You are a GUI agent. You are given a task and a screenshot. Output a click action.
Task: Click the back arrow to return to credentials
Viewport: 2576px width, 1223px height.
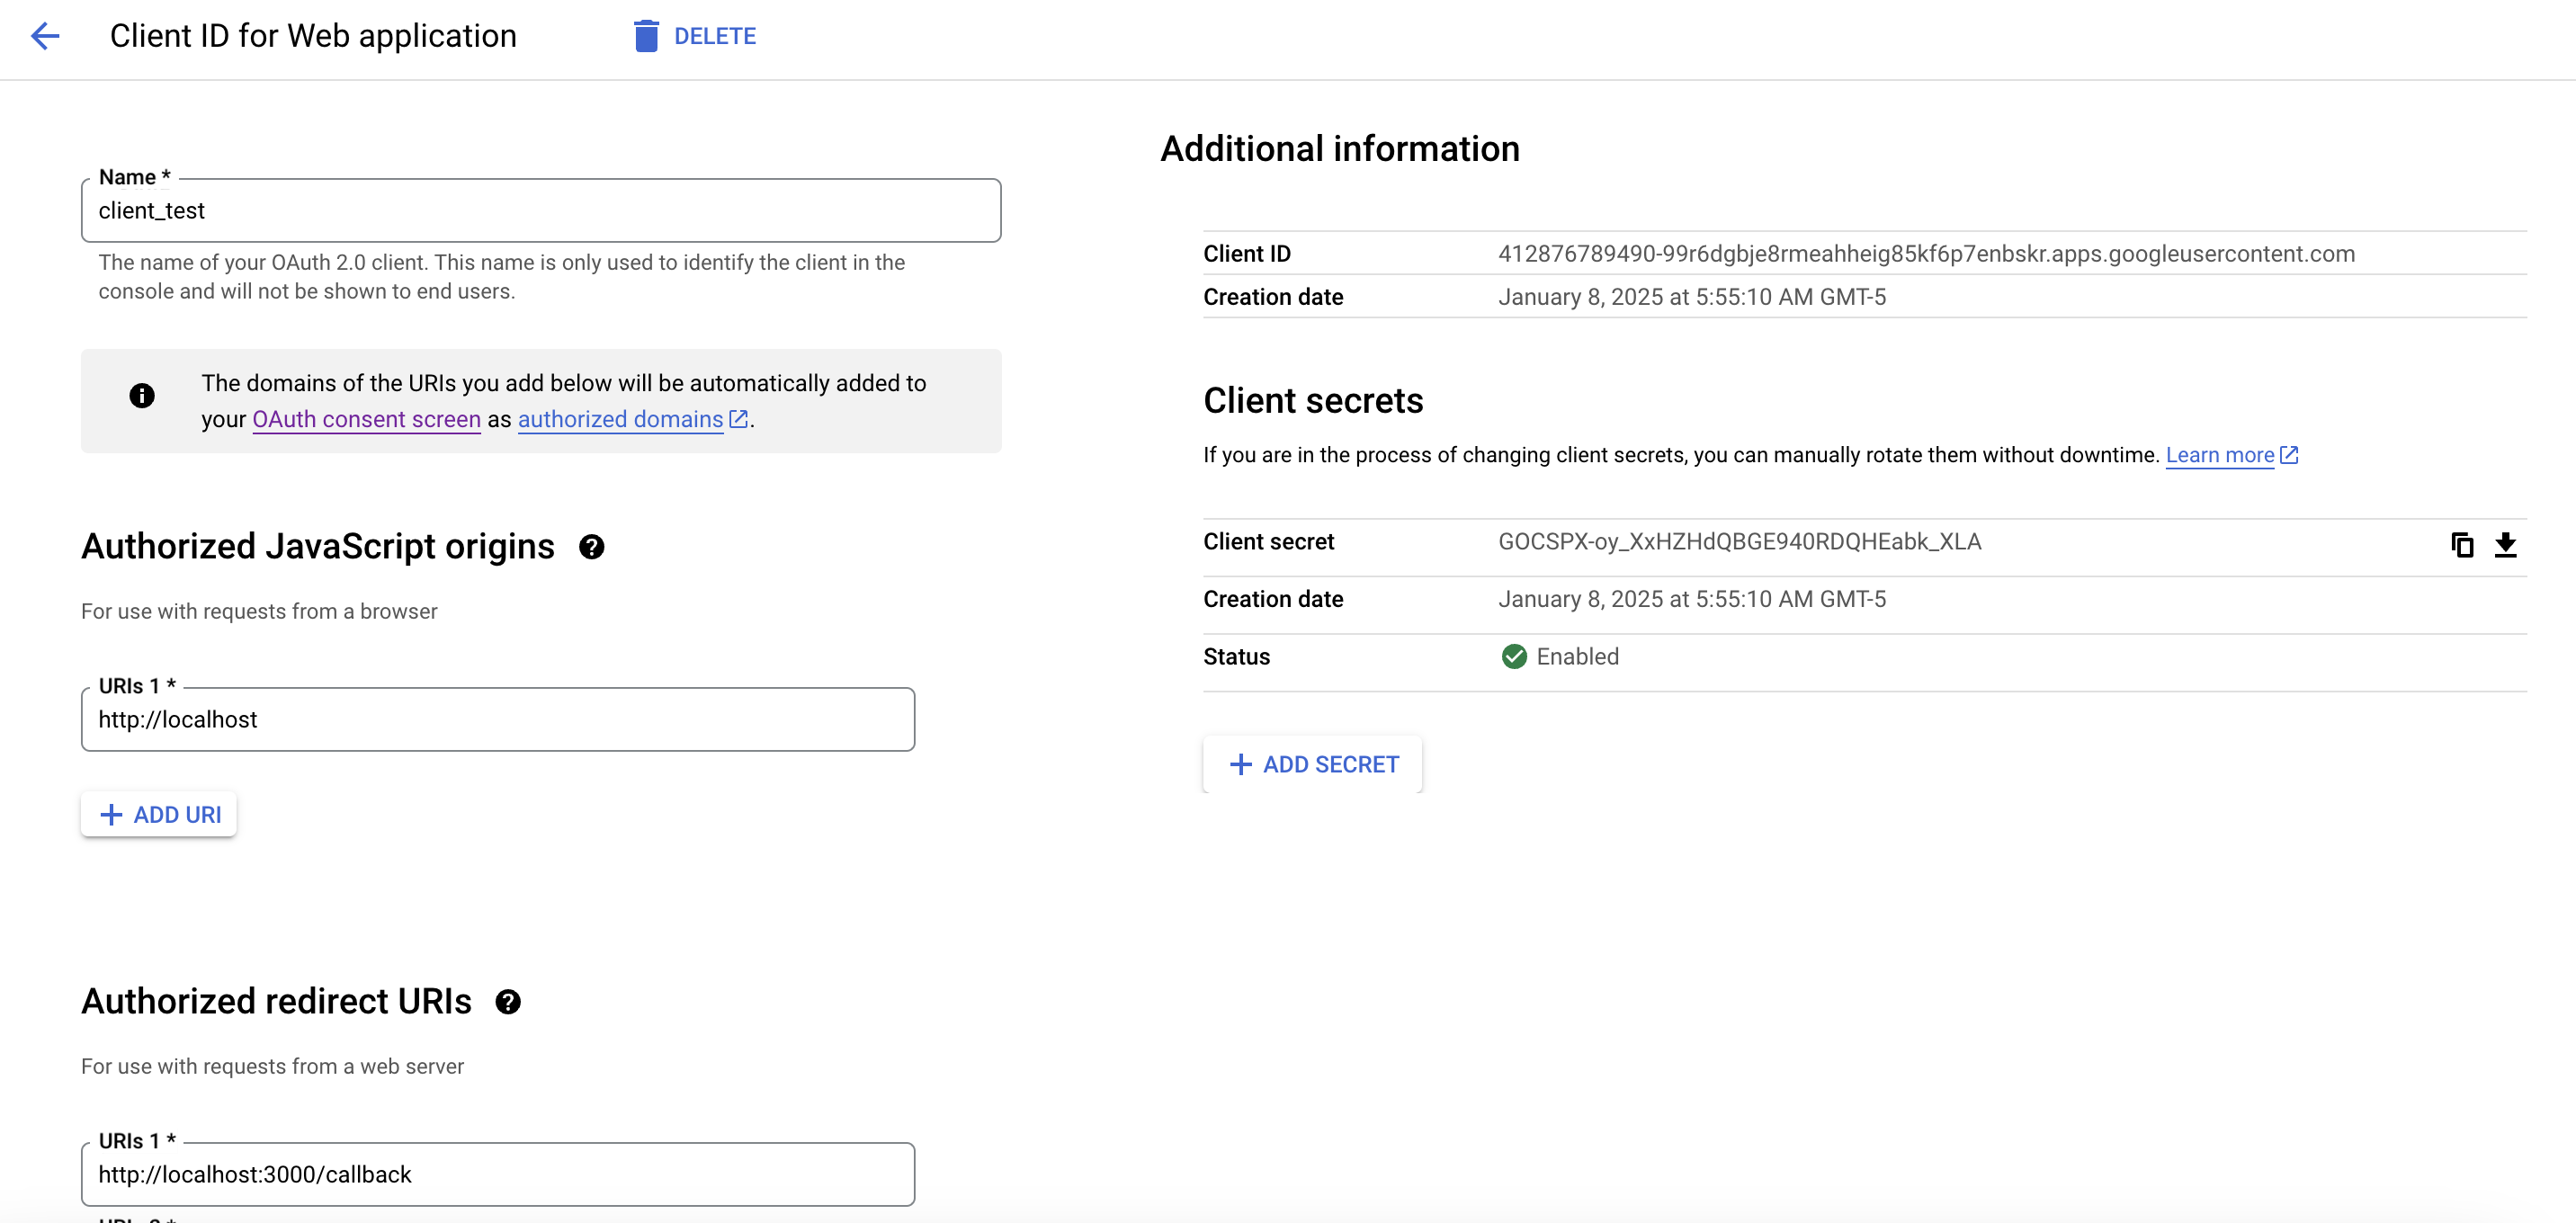pyautogui.click(x=44, y=36)
